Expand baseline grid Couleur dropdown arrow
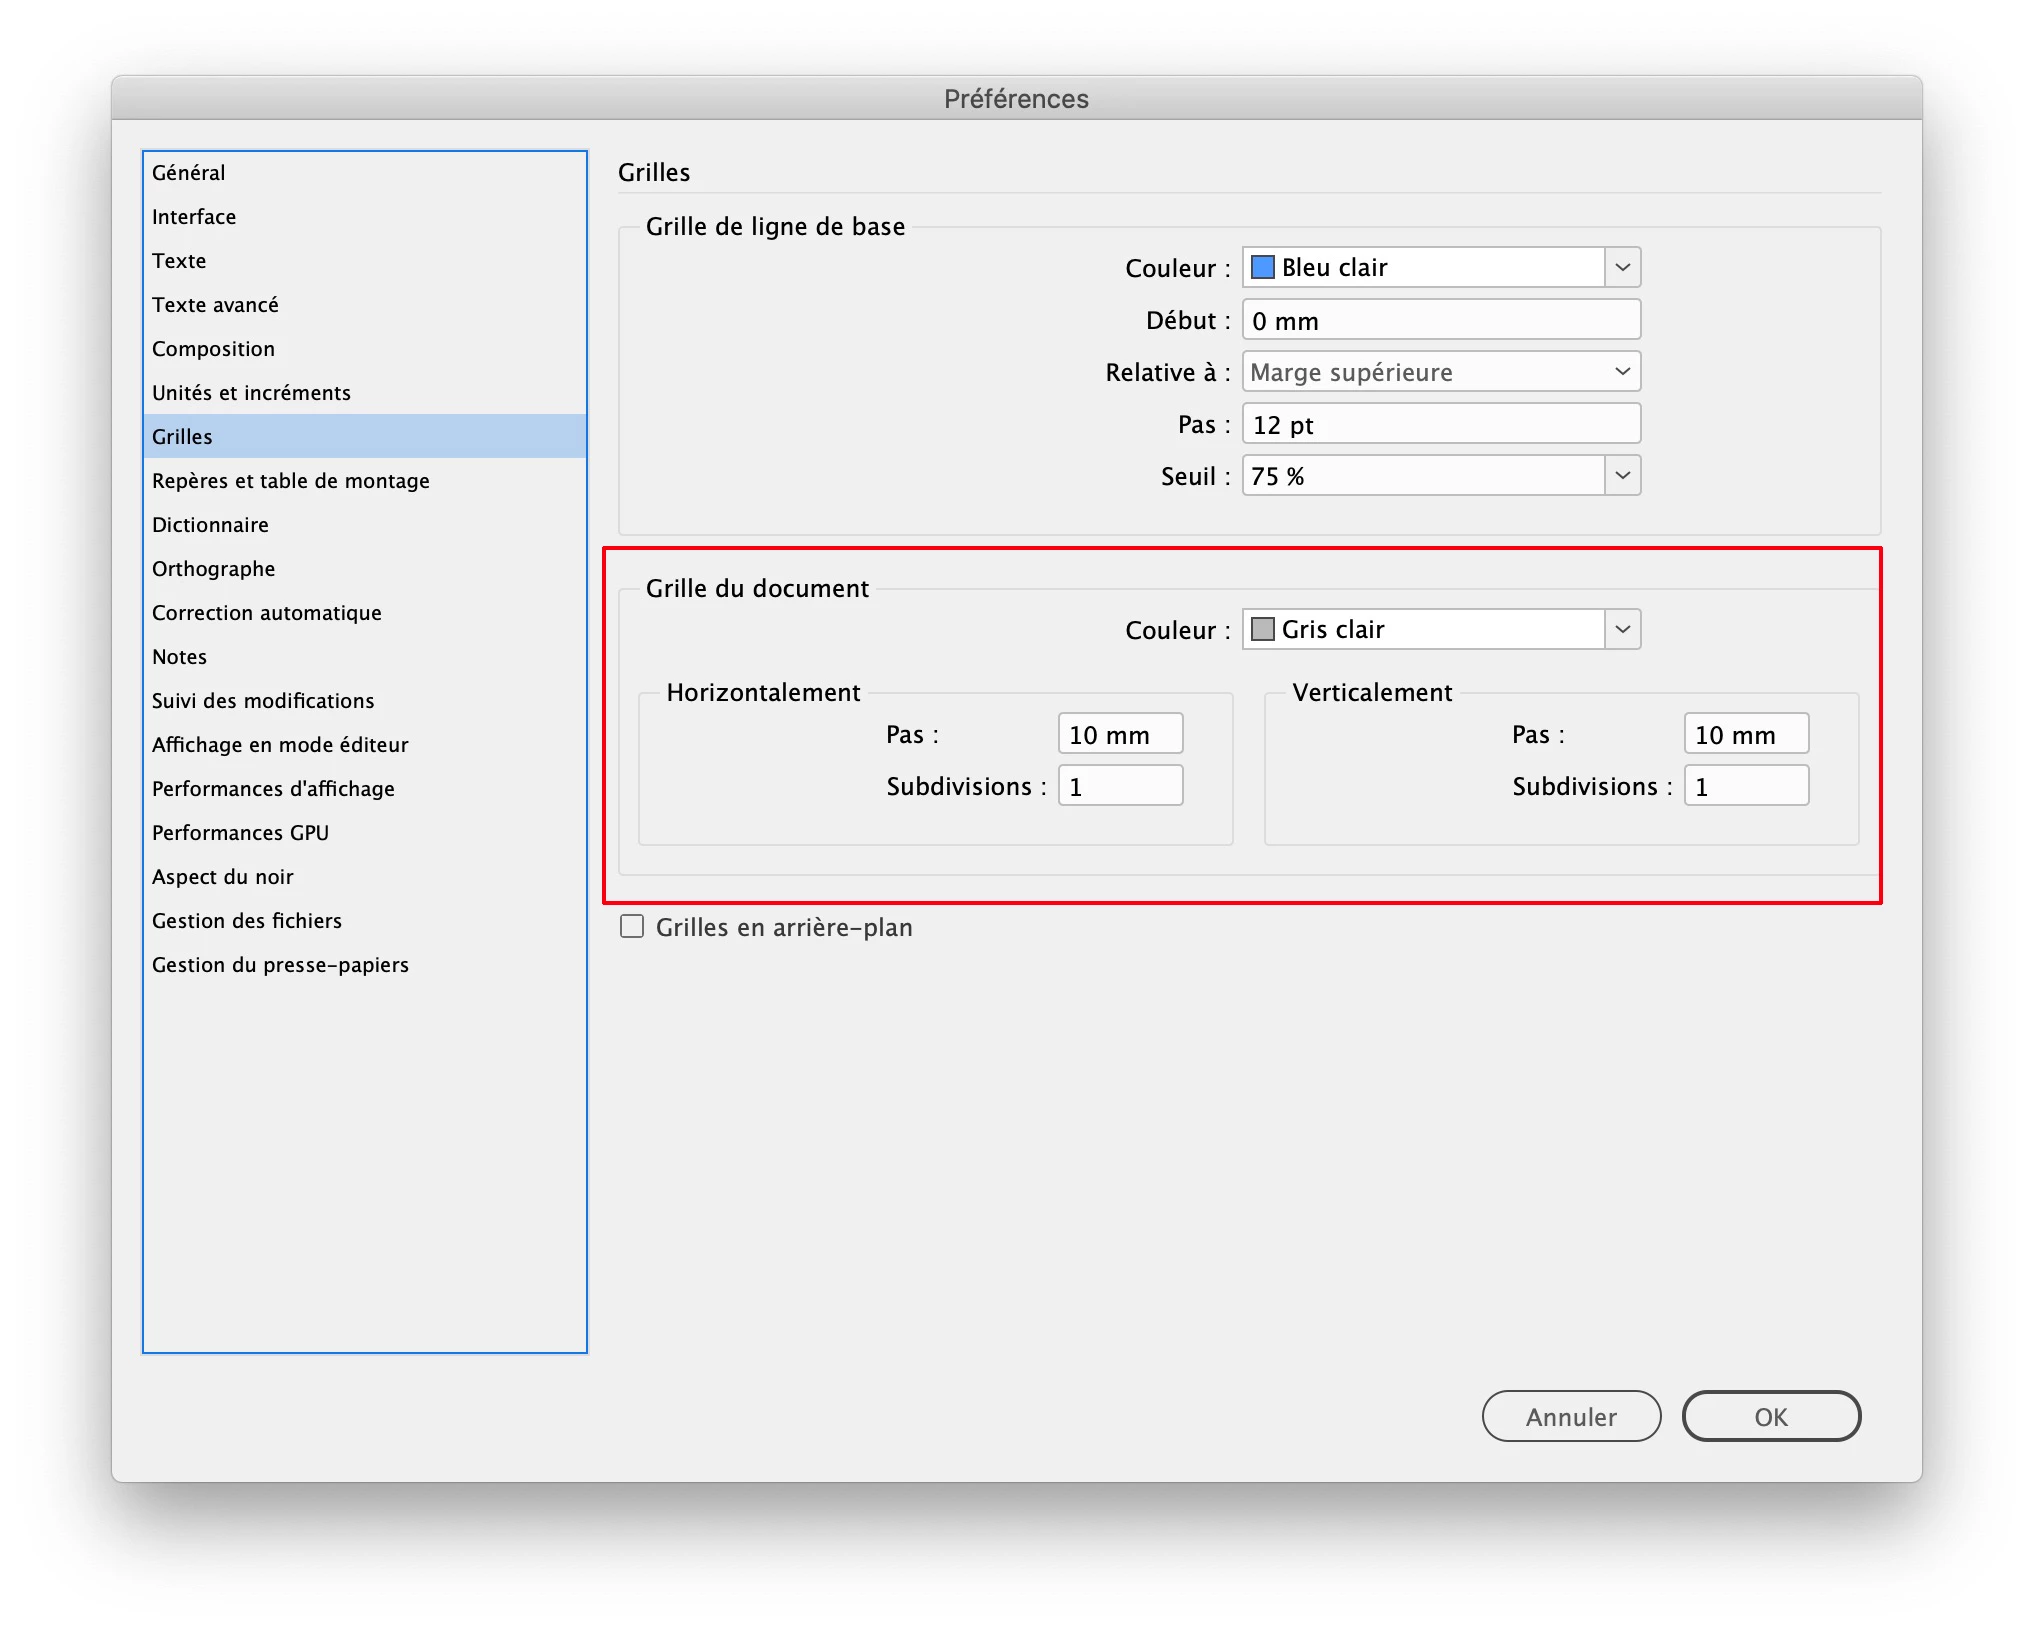 [x=1622, y=267]
